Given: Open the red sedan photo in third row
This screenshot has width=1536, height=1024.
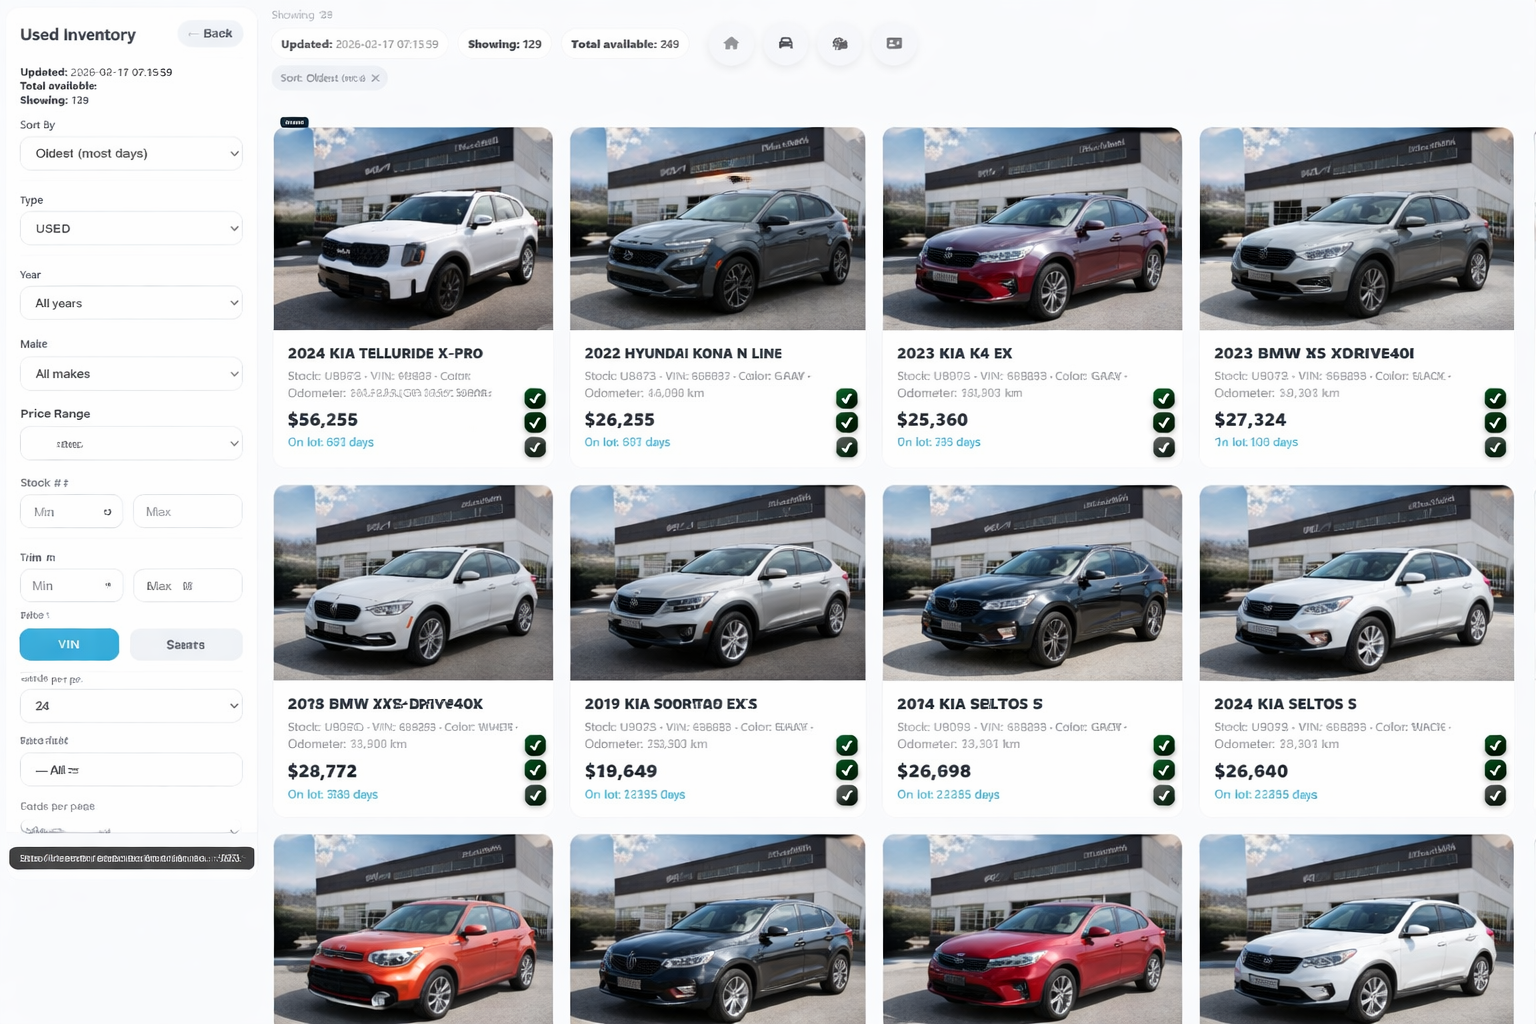Looking at the screenshot, I should (1032, 929).
